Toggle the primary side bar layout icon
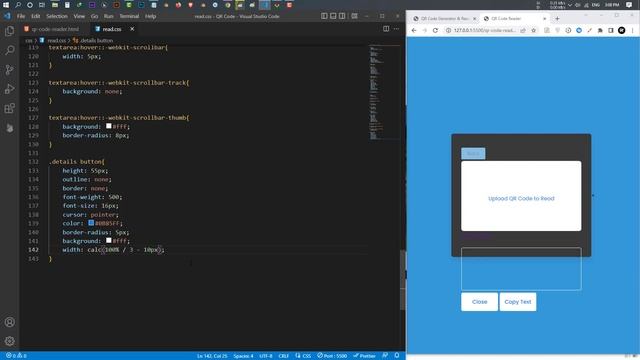The height and width of the screenshot is (360, 640). (324, 16)
